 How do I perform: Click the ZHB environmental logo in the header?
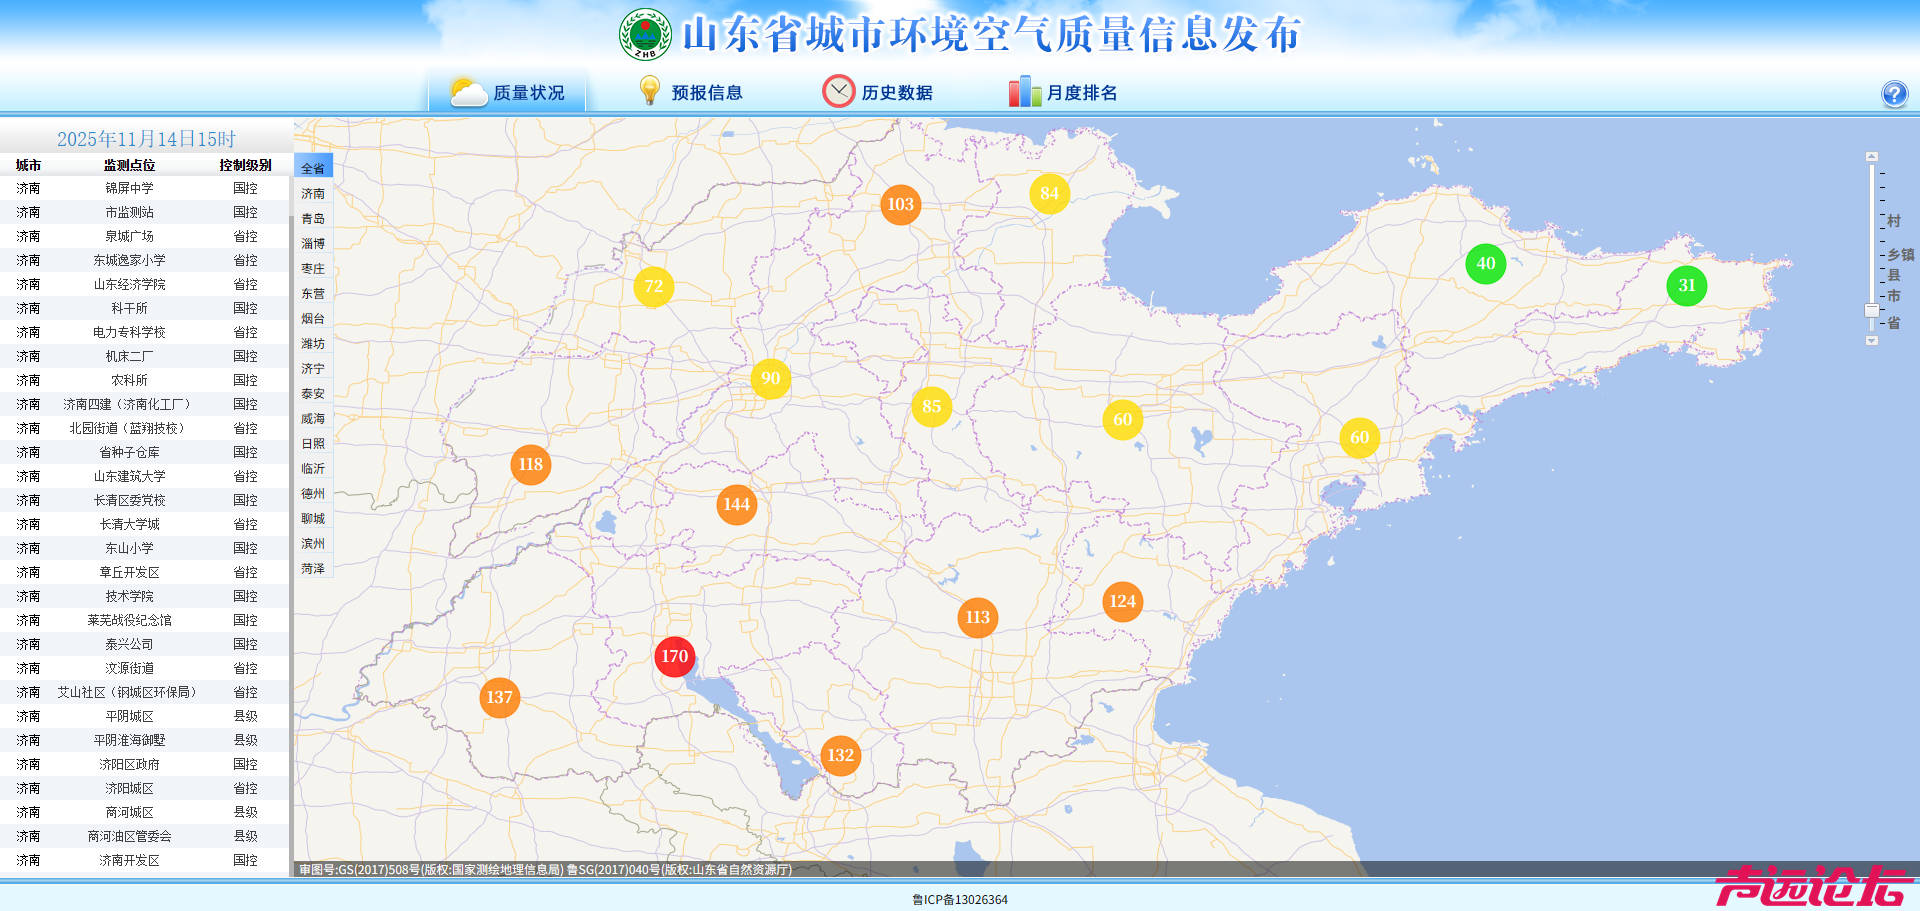[x=645, y=34]
